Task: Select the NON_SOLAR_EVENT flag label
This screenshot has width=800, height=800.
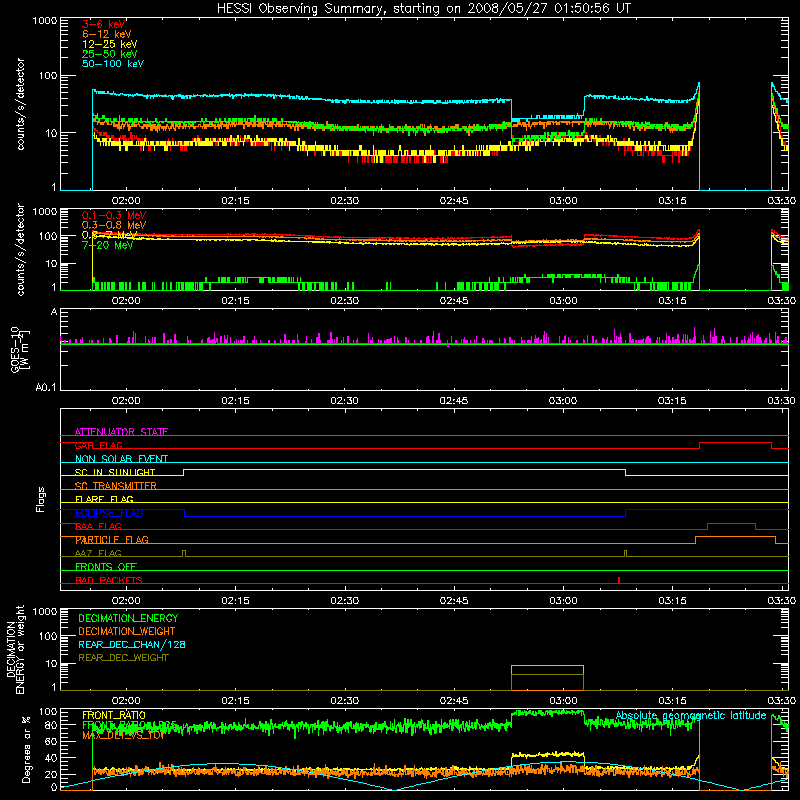Action: coord(121,459)
